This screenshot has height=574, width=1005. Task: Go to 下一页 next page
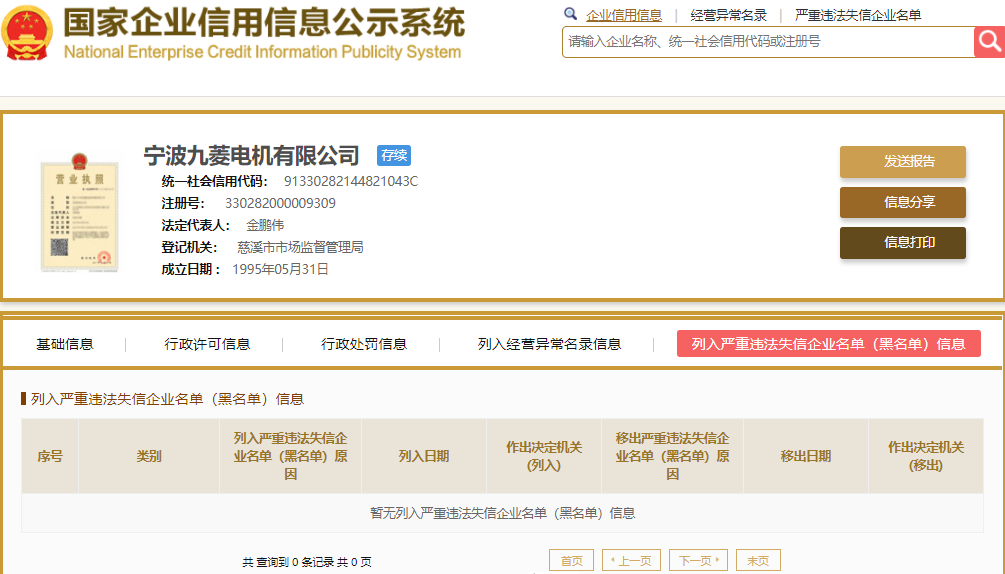(x=698, y=561)
